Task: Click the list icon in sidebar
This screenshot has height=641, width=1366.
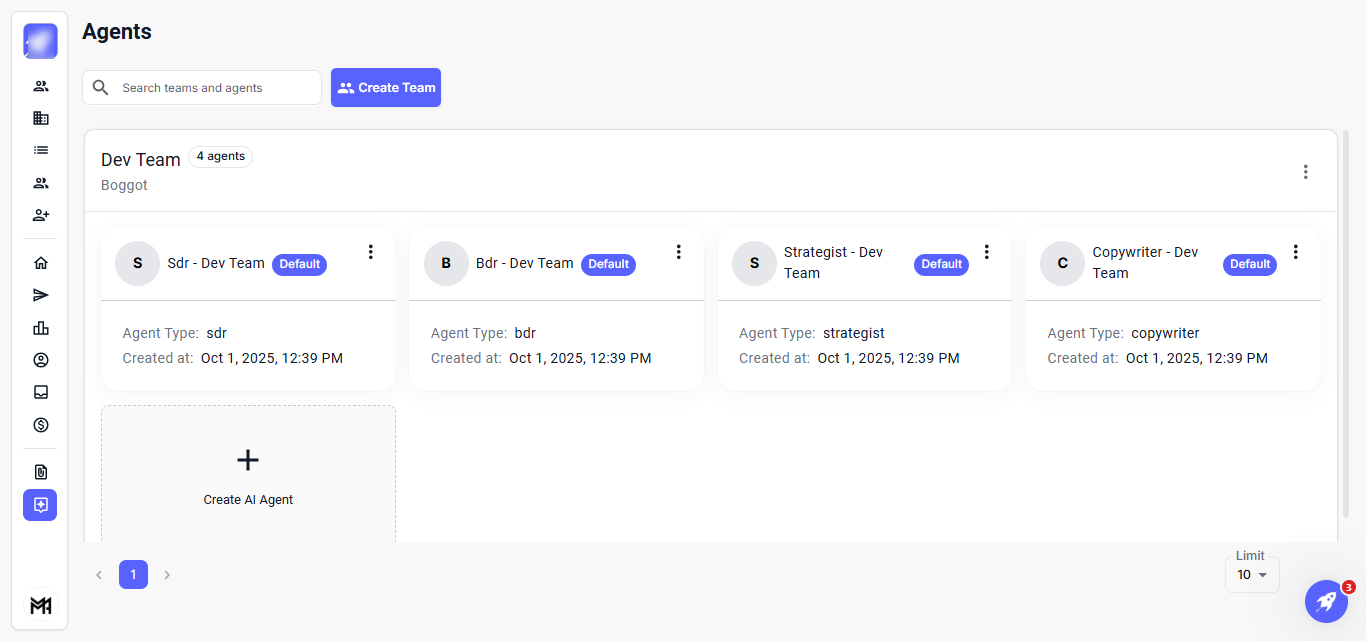Action: (x=41, y=150)
